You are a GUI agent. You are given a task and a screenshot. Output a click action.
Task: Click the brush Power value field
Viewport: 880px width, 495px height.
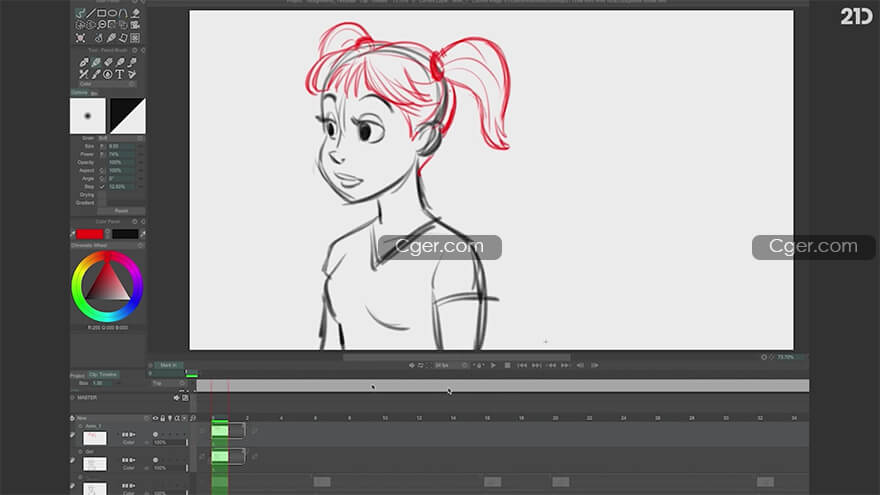(122, 154)
